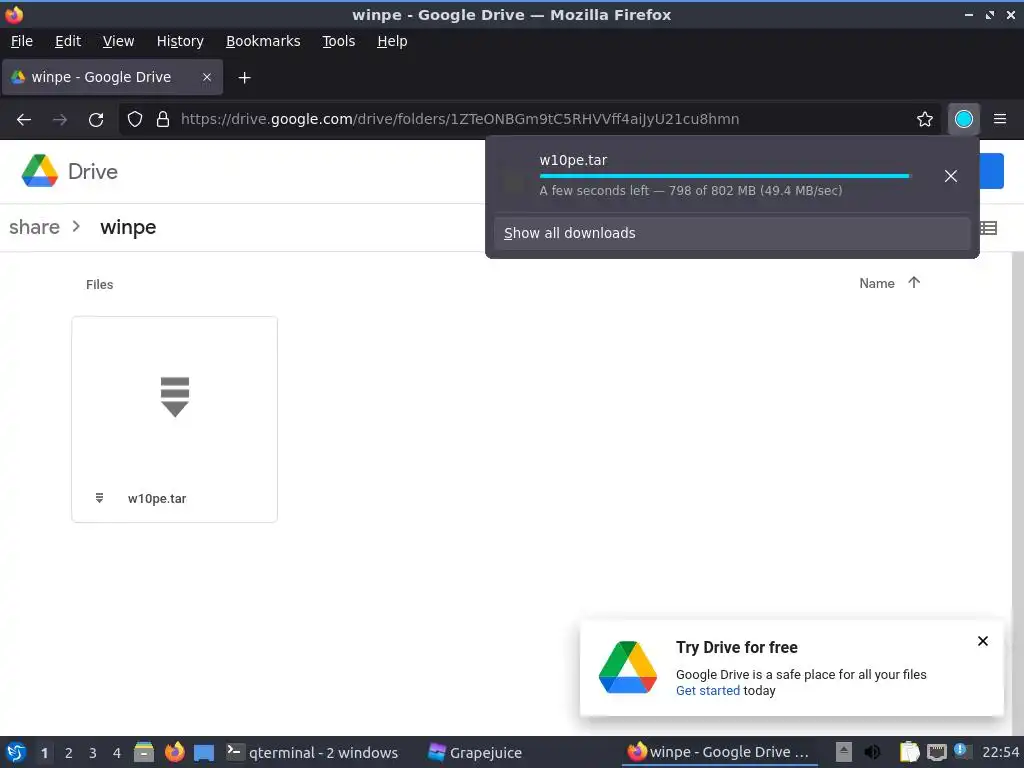Open the History menu

pyautogui.click(x=180, y=41)
